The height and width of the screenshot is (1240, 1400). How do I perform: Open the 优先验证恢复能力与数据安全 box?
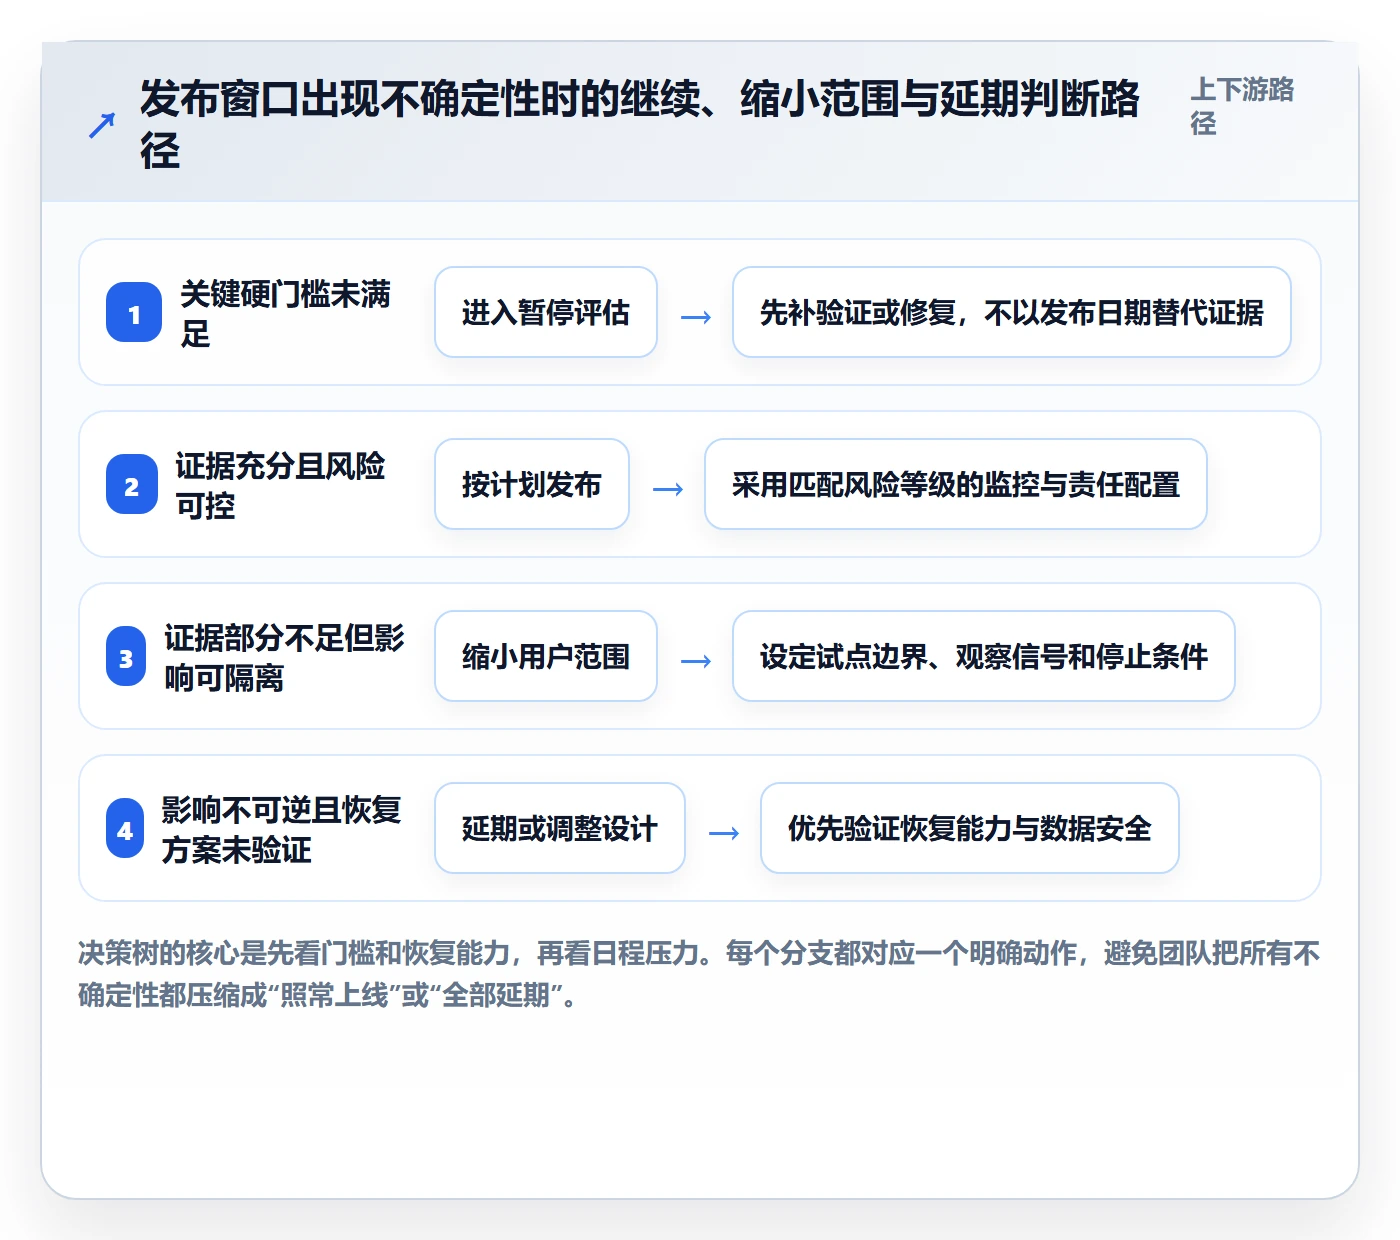tap(970, 828)
